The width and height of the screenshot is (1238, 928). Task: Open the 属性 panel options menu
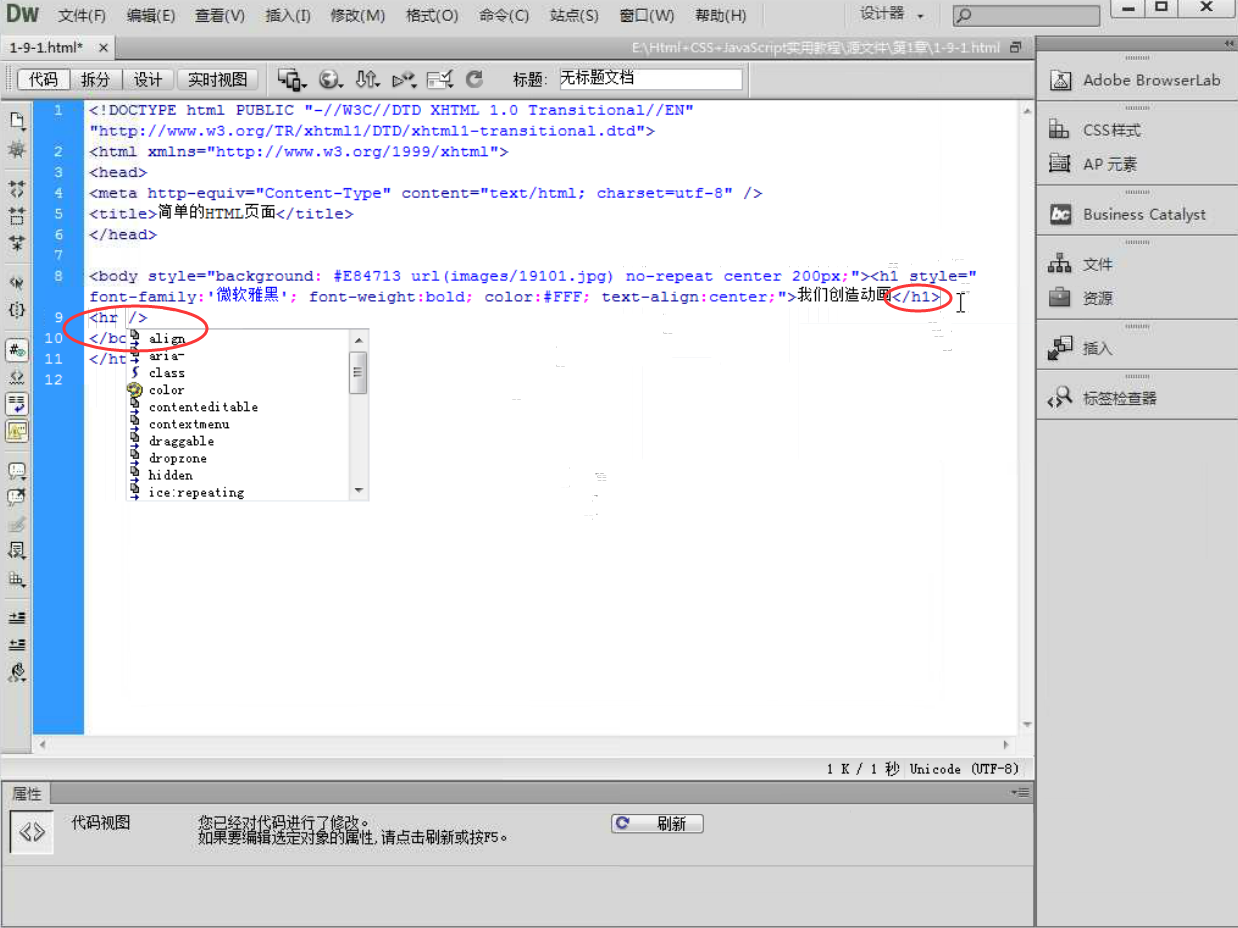[x=1020, y=792]
